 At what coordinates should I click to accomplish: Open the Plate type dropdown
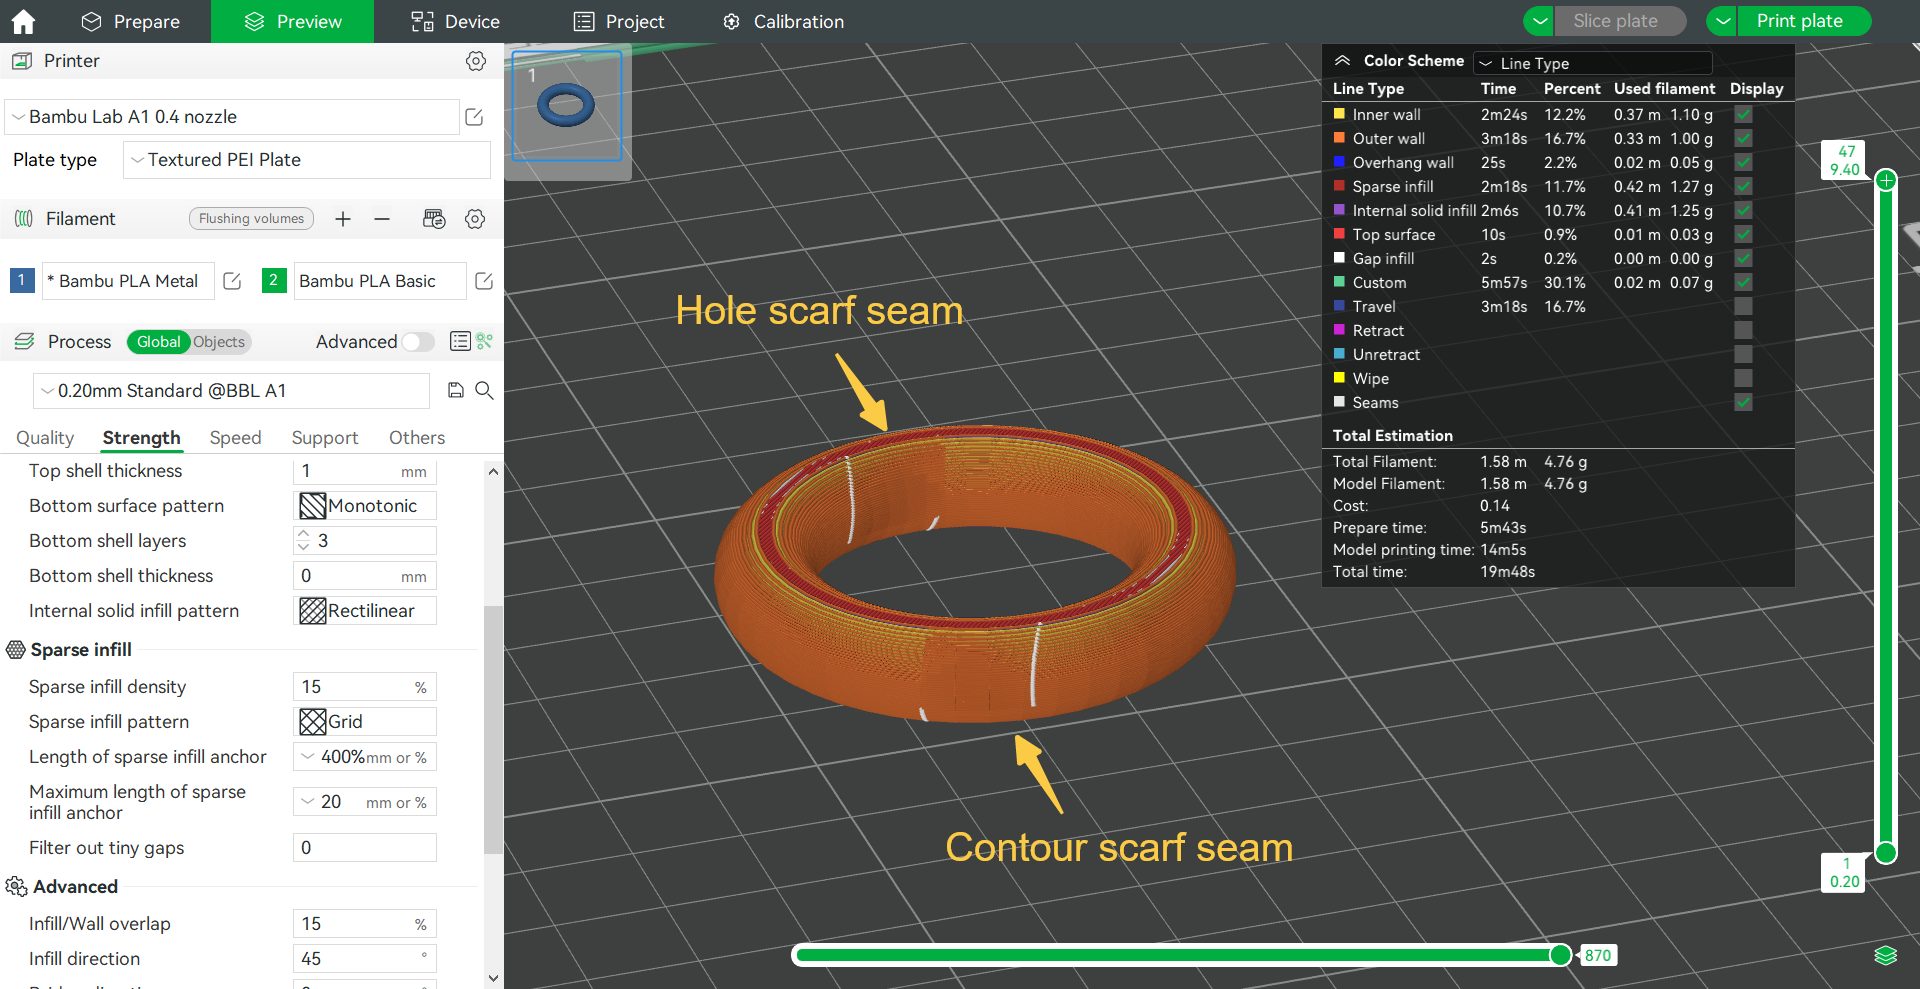[x=306, y=160]
